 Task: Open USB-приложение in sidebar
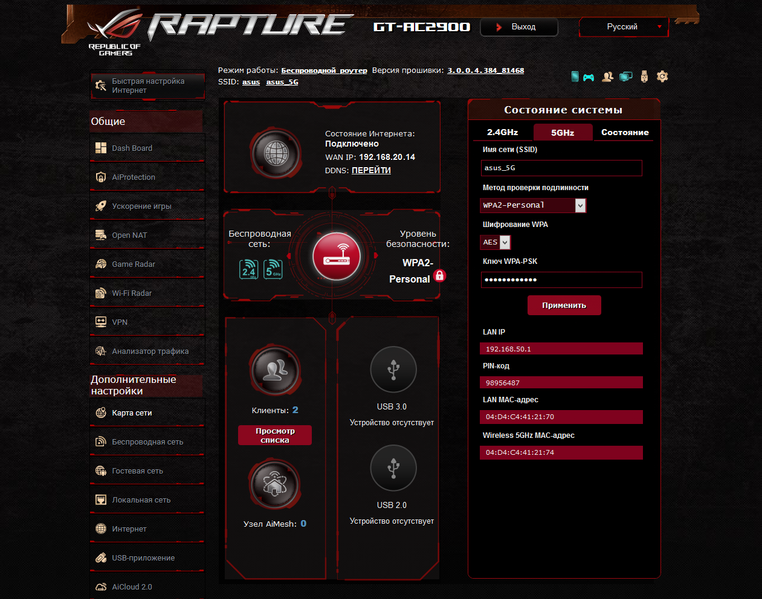[147, 558]
